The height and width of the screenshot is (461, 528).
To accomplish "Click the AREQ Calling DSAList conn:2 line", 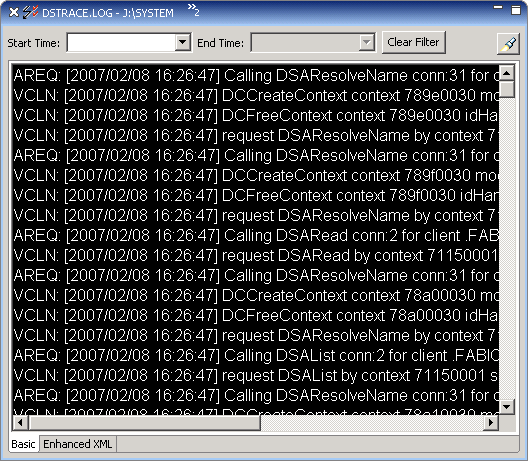I will (256, 355).
